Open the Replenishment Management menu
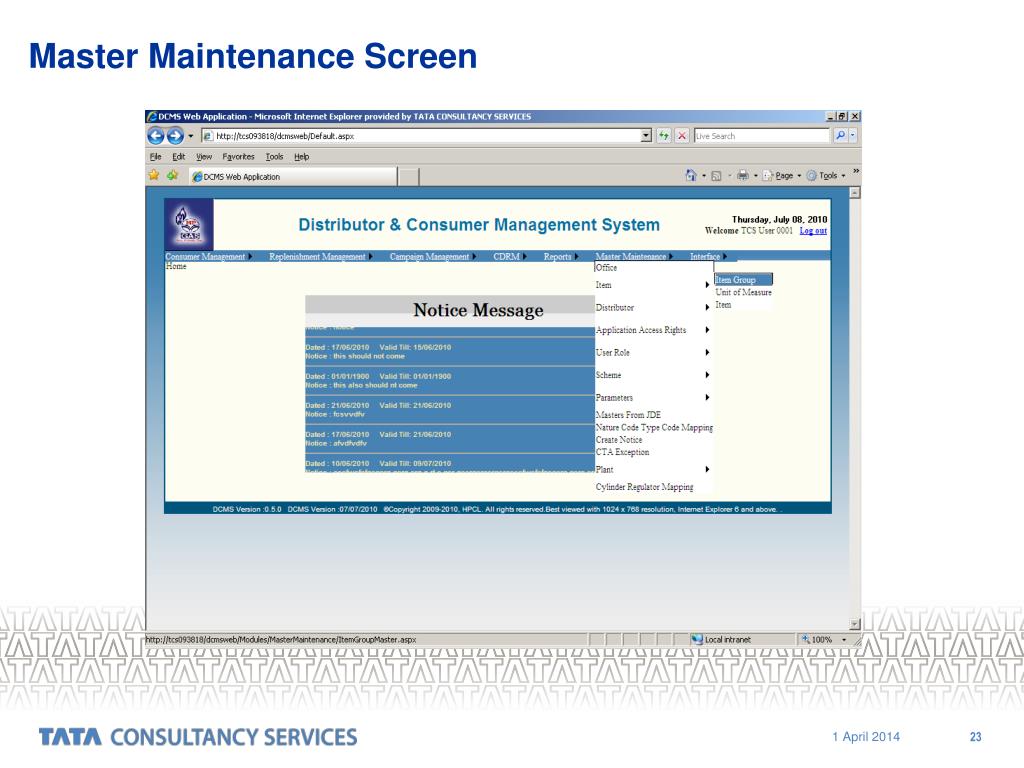 [321, 257]
